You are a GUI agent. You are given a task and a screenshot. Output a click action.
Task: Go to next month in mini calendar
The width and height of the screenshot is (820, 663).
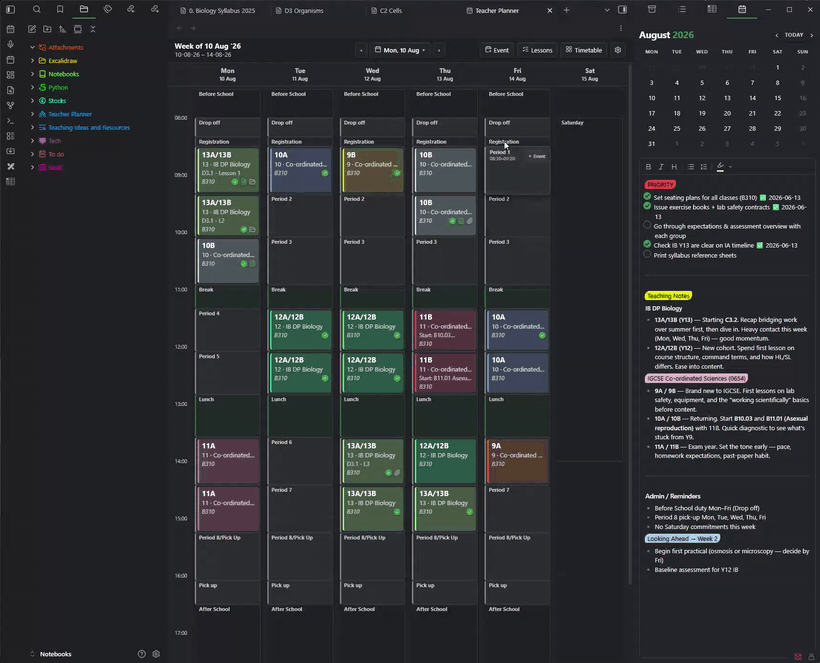point(812,35)
